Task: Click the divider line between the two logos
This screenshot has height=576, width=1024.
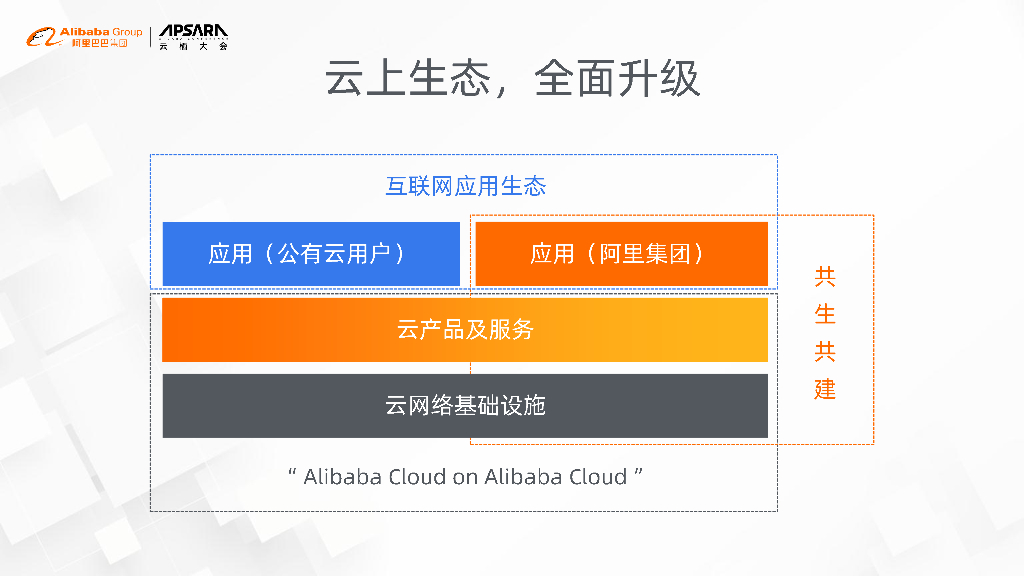Action: 150,38
